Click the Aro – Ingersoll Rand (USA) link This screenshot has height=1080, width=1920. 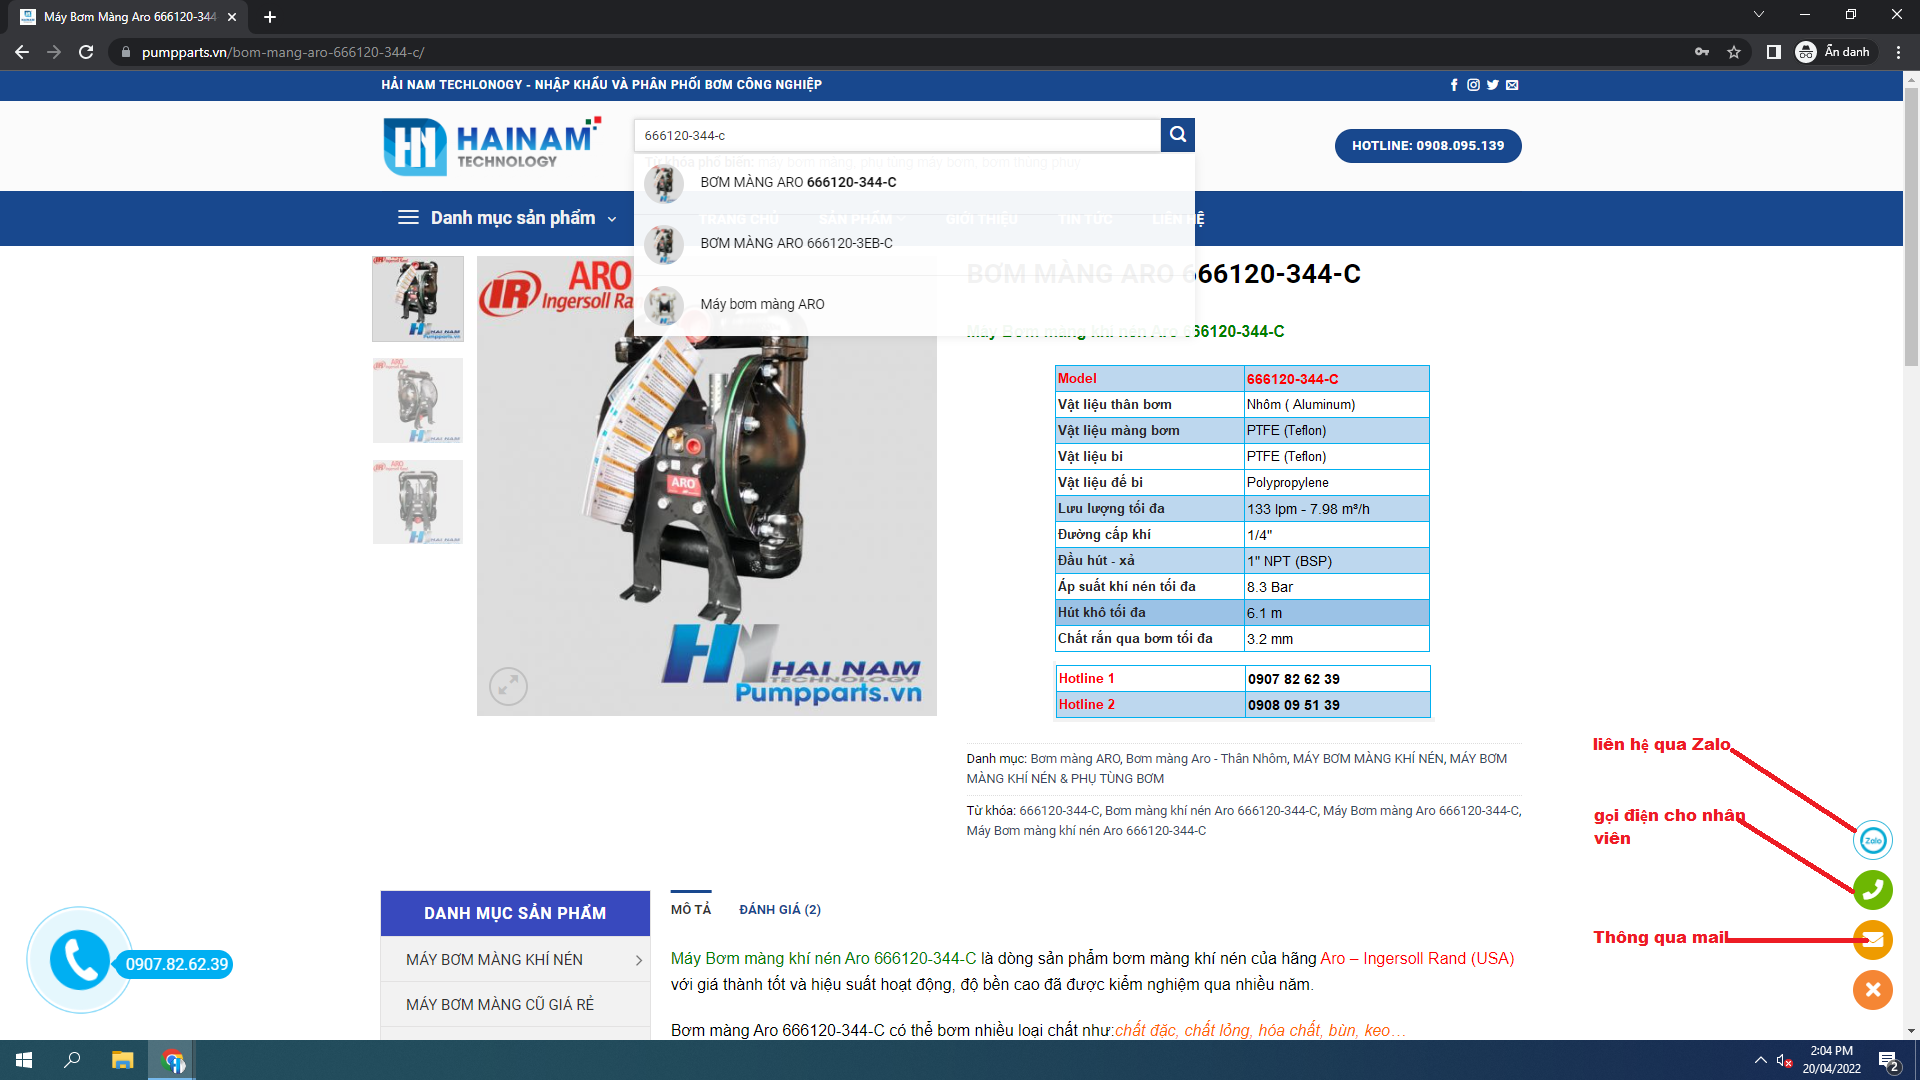coord(1417,958)
